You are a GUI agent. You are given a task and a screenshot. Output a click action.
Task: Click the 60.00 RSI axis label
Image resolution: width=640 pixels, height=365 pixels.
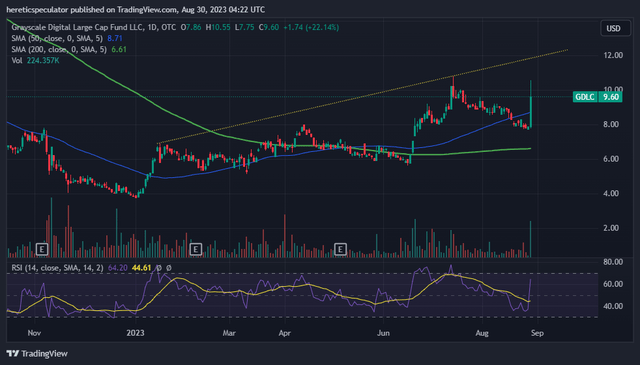(613, 284)
